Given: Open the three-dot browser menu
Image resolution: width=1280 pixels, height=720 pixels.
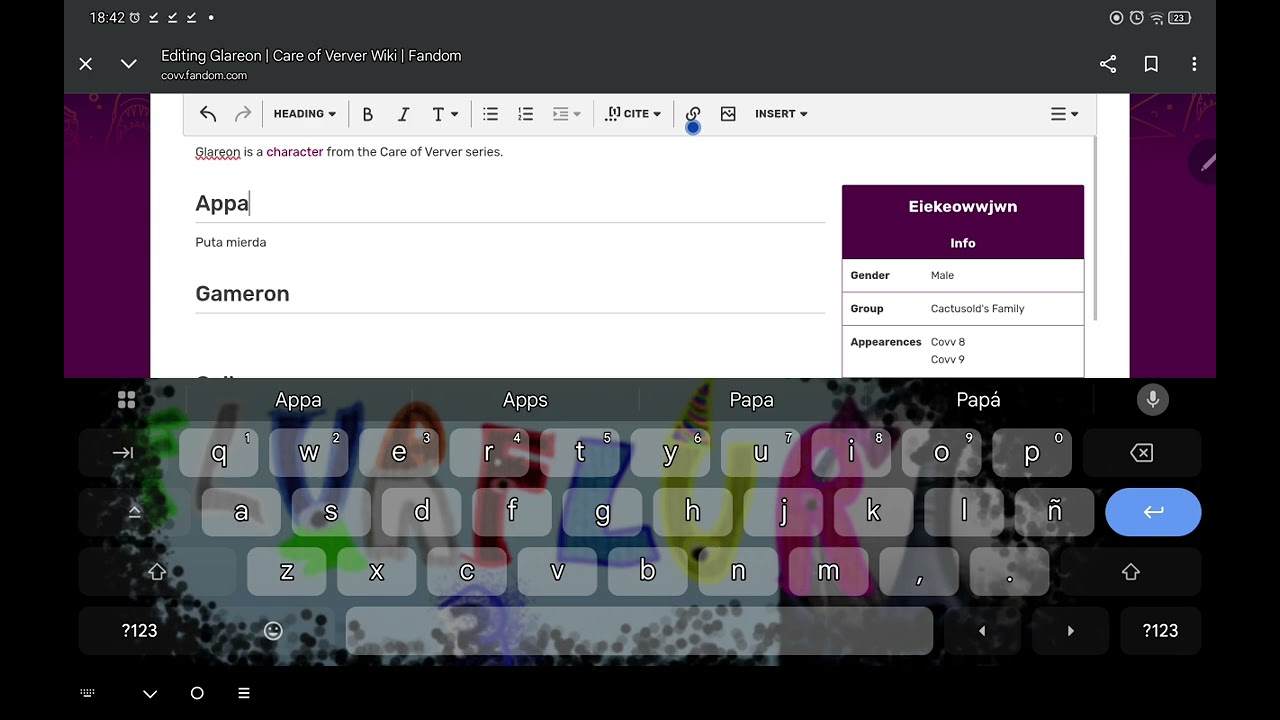Looking at the screenshot, I should [1194, 64].
